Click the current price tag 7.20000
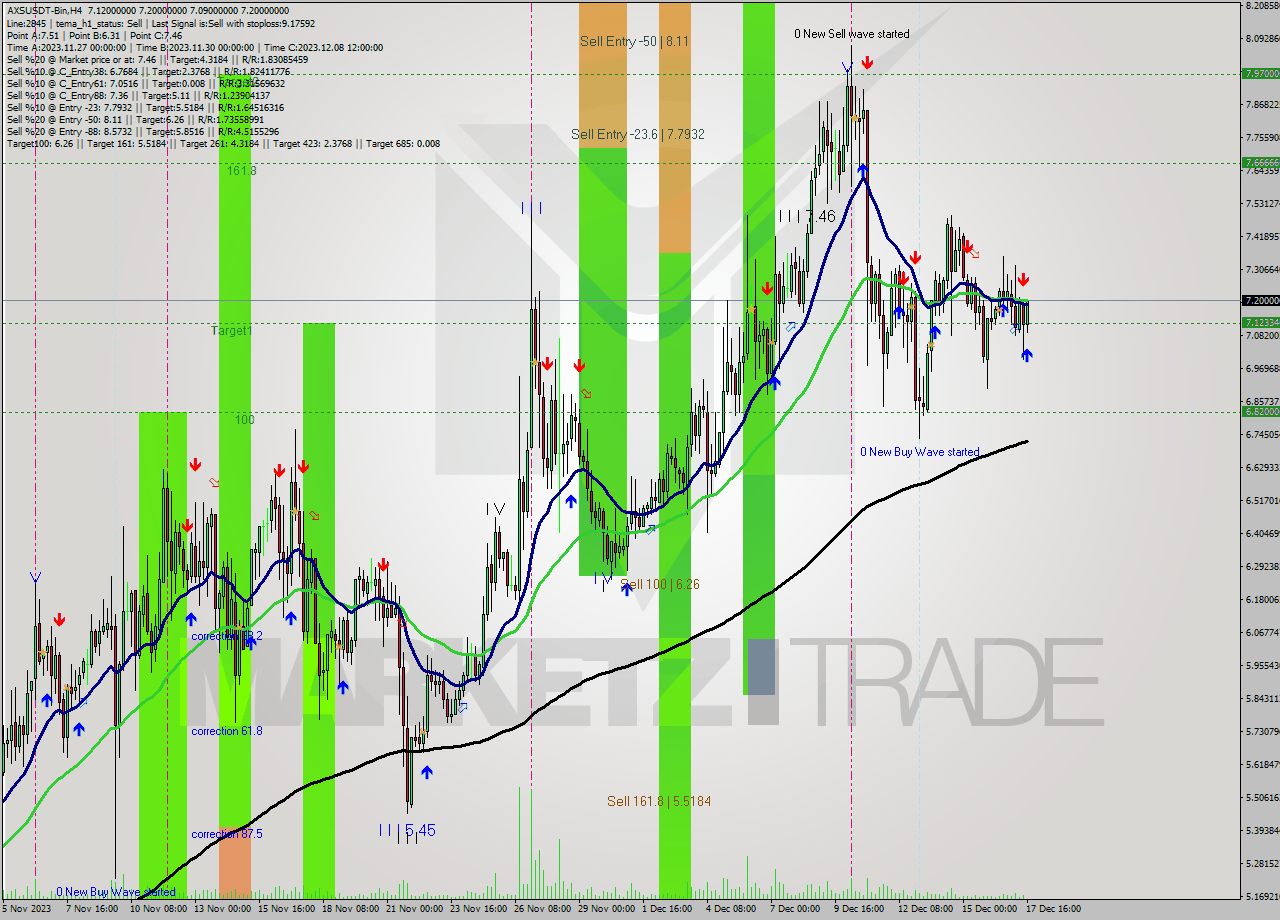Screen dimensions: 1280x920 click(x=1260, y=300)
